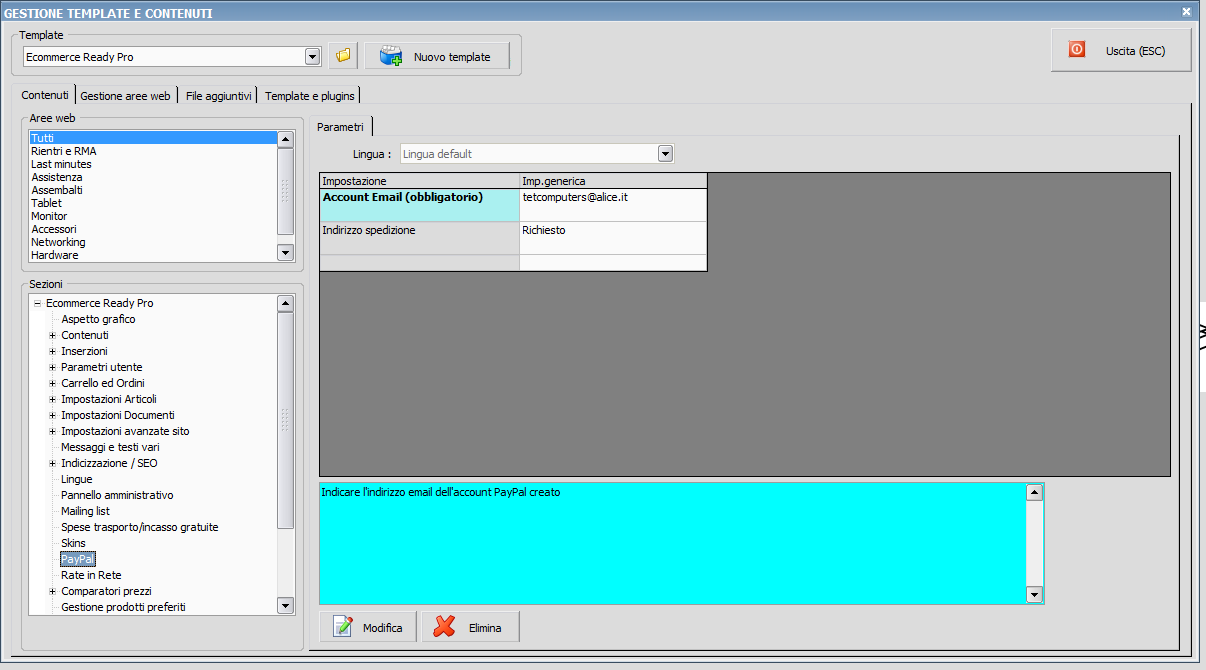Click the Impostazione column header

(x=419, y=181)
